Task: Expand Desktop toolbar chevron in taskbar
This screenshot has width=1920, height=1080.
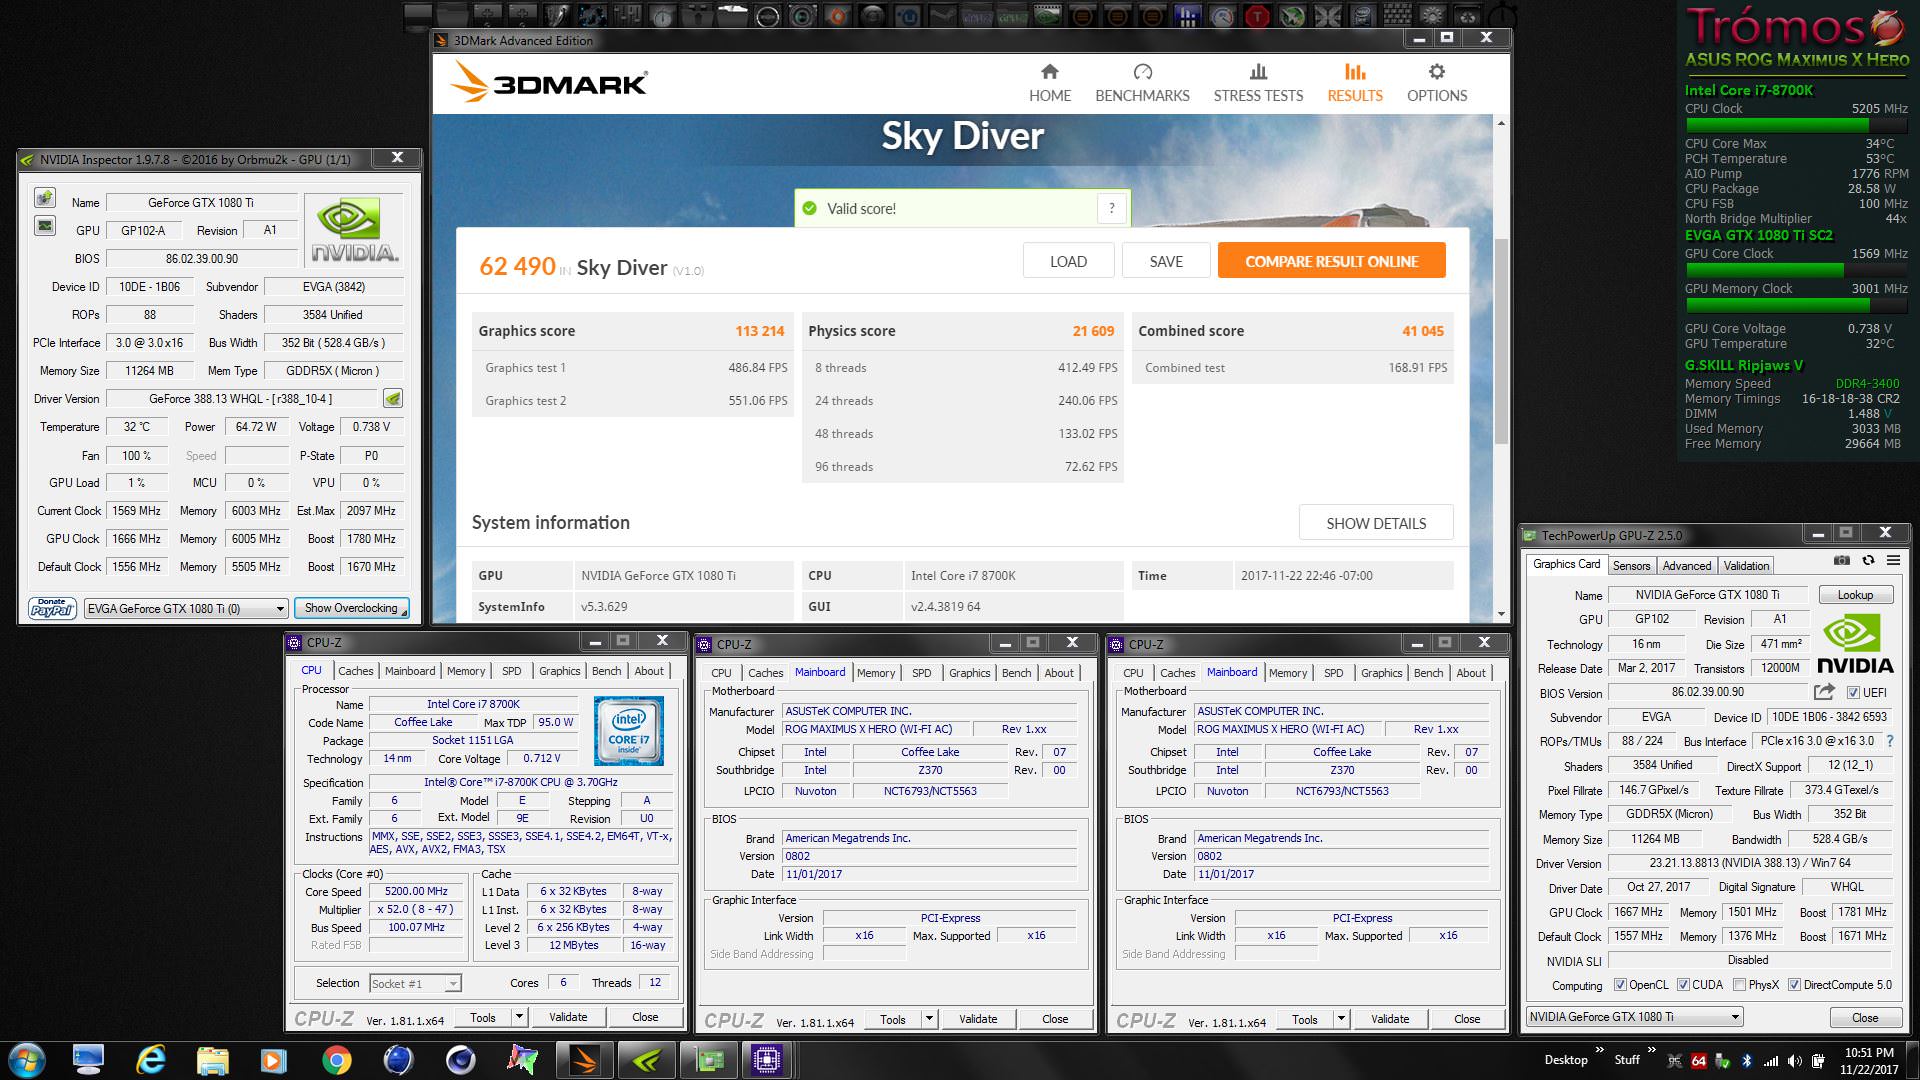Action: tap(1599, 1050)
